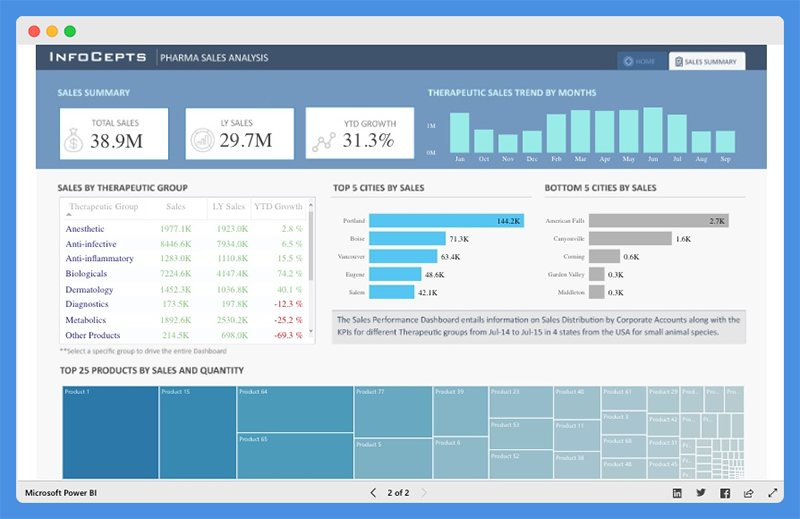Click the next page arrow
This screenshot has width=800, height=519.
tap(424, 493)
